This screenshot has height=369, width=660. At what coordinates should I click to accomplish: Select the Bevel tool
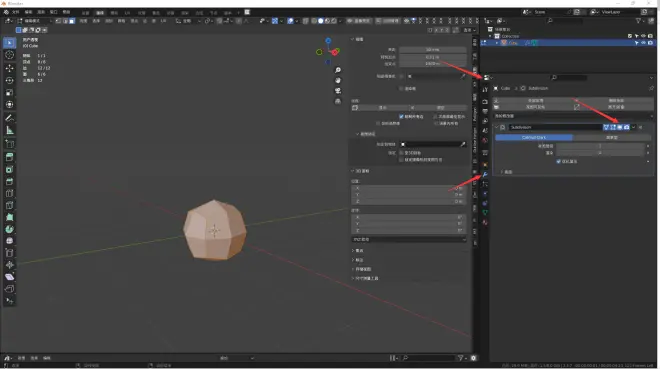pos(10,181)
